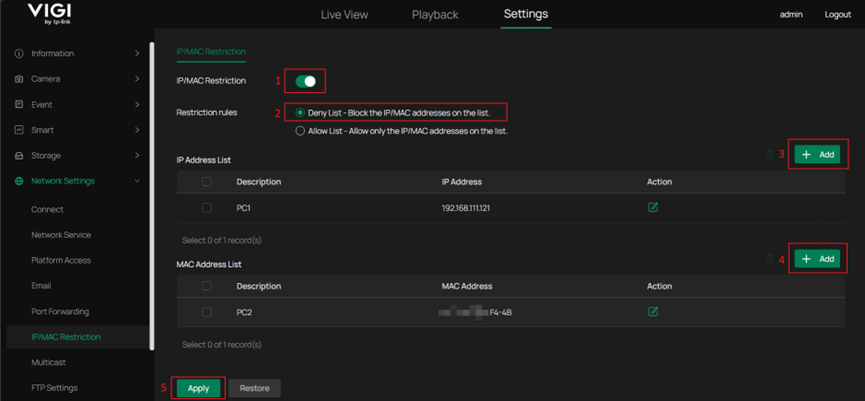Click the Smart icon in sidebar
865x401 pixels.
tap(19, 130)
